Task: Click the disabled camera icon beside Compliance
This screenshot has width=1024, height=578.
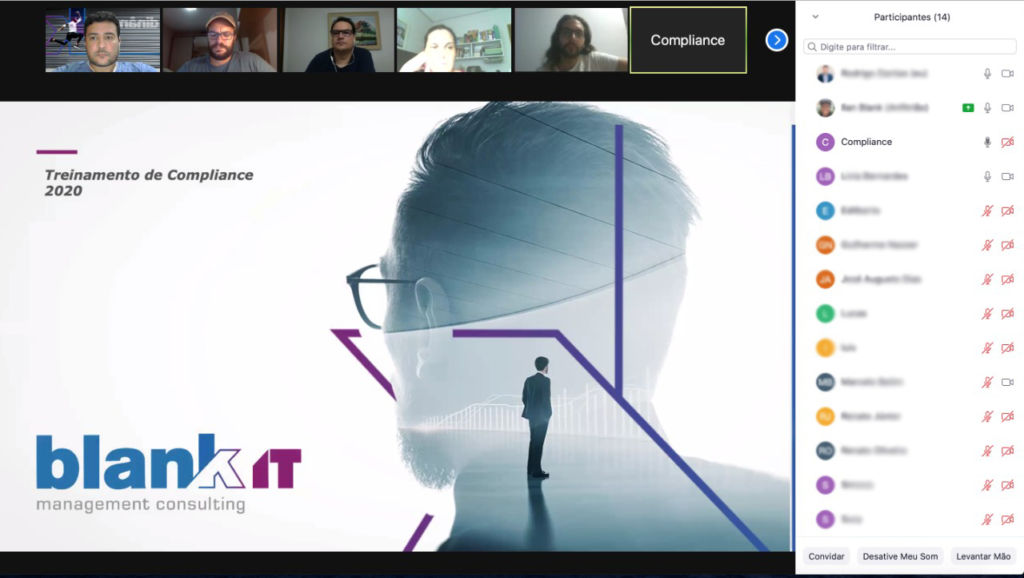Action: [x=1007, y=142]
